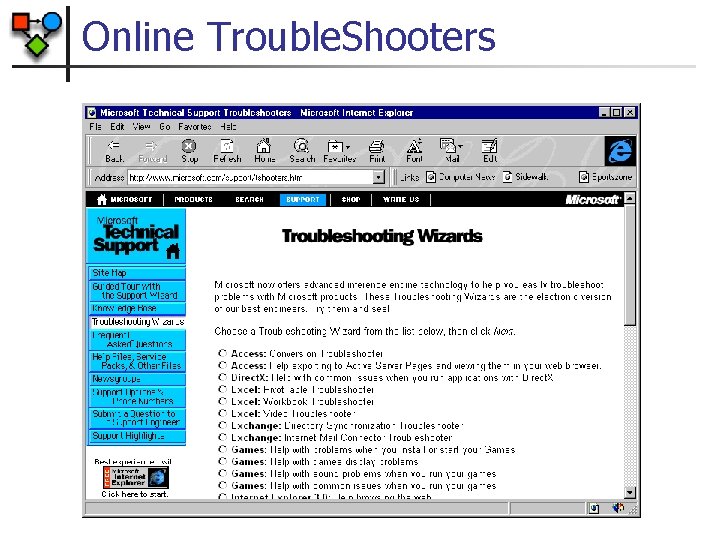720x540 pixels.
Task: Open the Go menu
Action: coord(165,127)
